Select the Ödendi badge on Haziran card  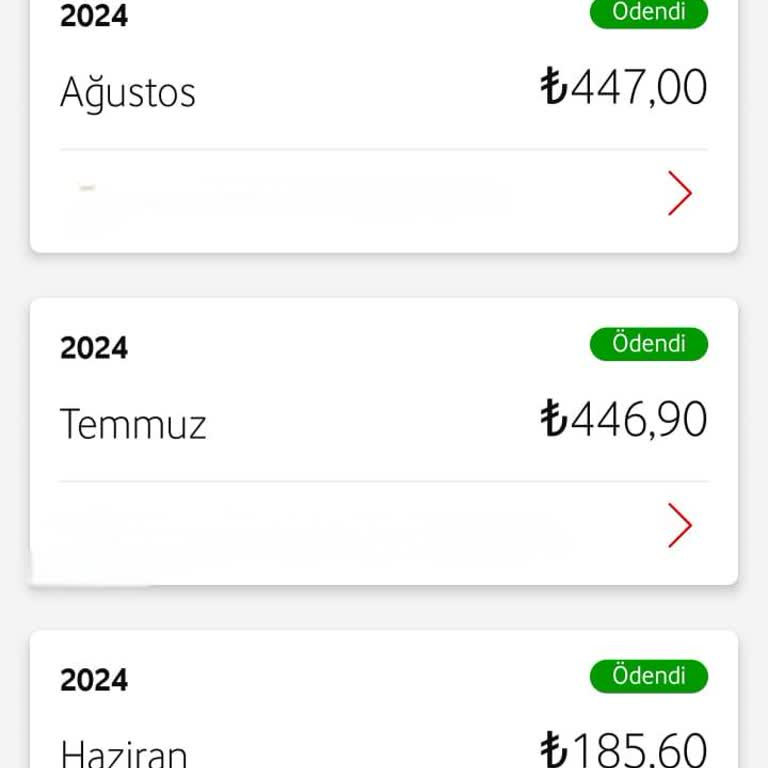point(649,676)
